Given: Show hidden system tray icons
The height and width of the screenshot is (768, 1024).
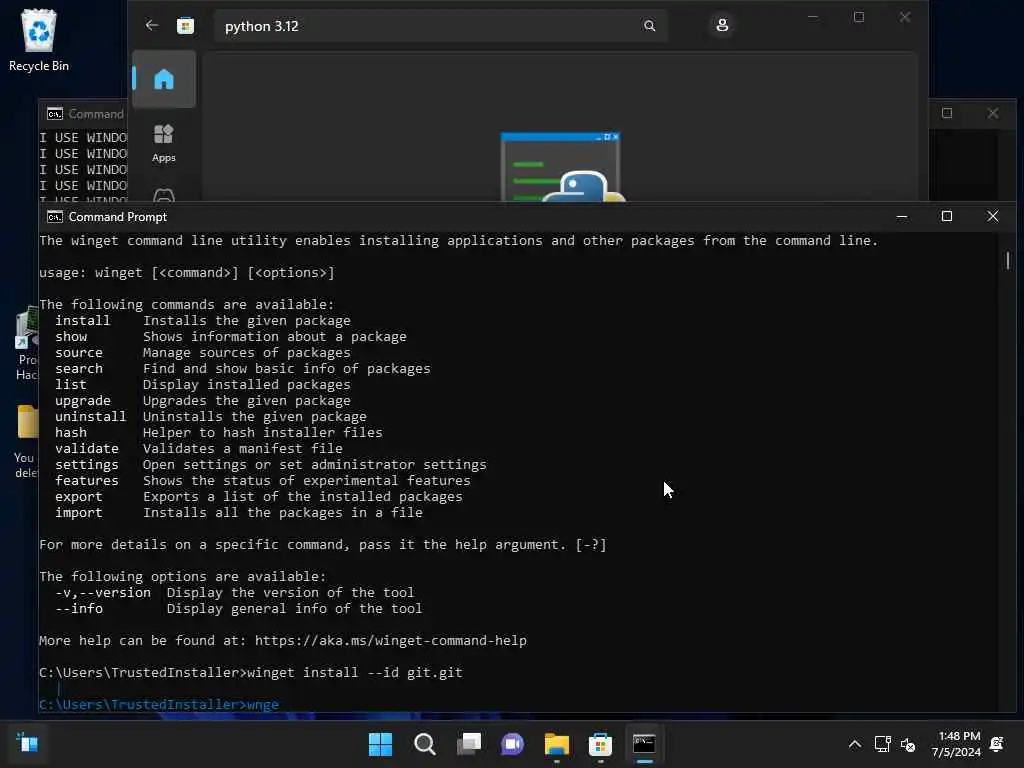Looking at the screenshot, I should point(855,744).
